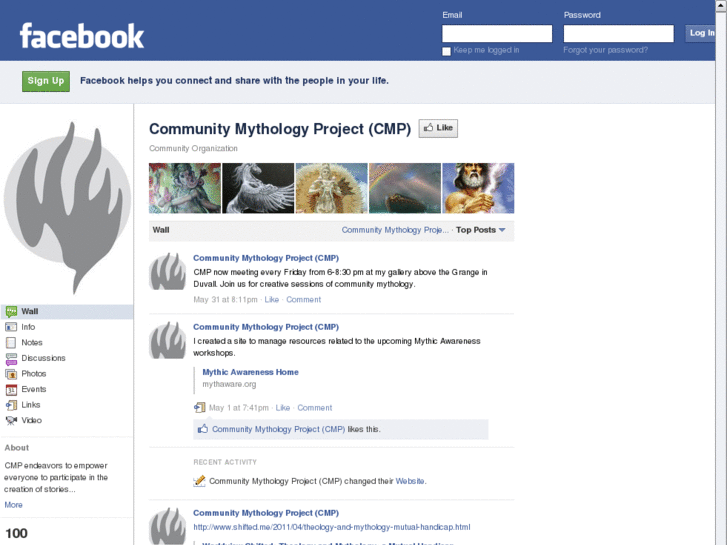Click the Facebook logo
This screenshot has height=545, width=727.
[x=82, y=36]
